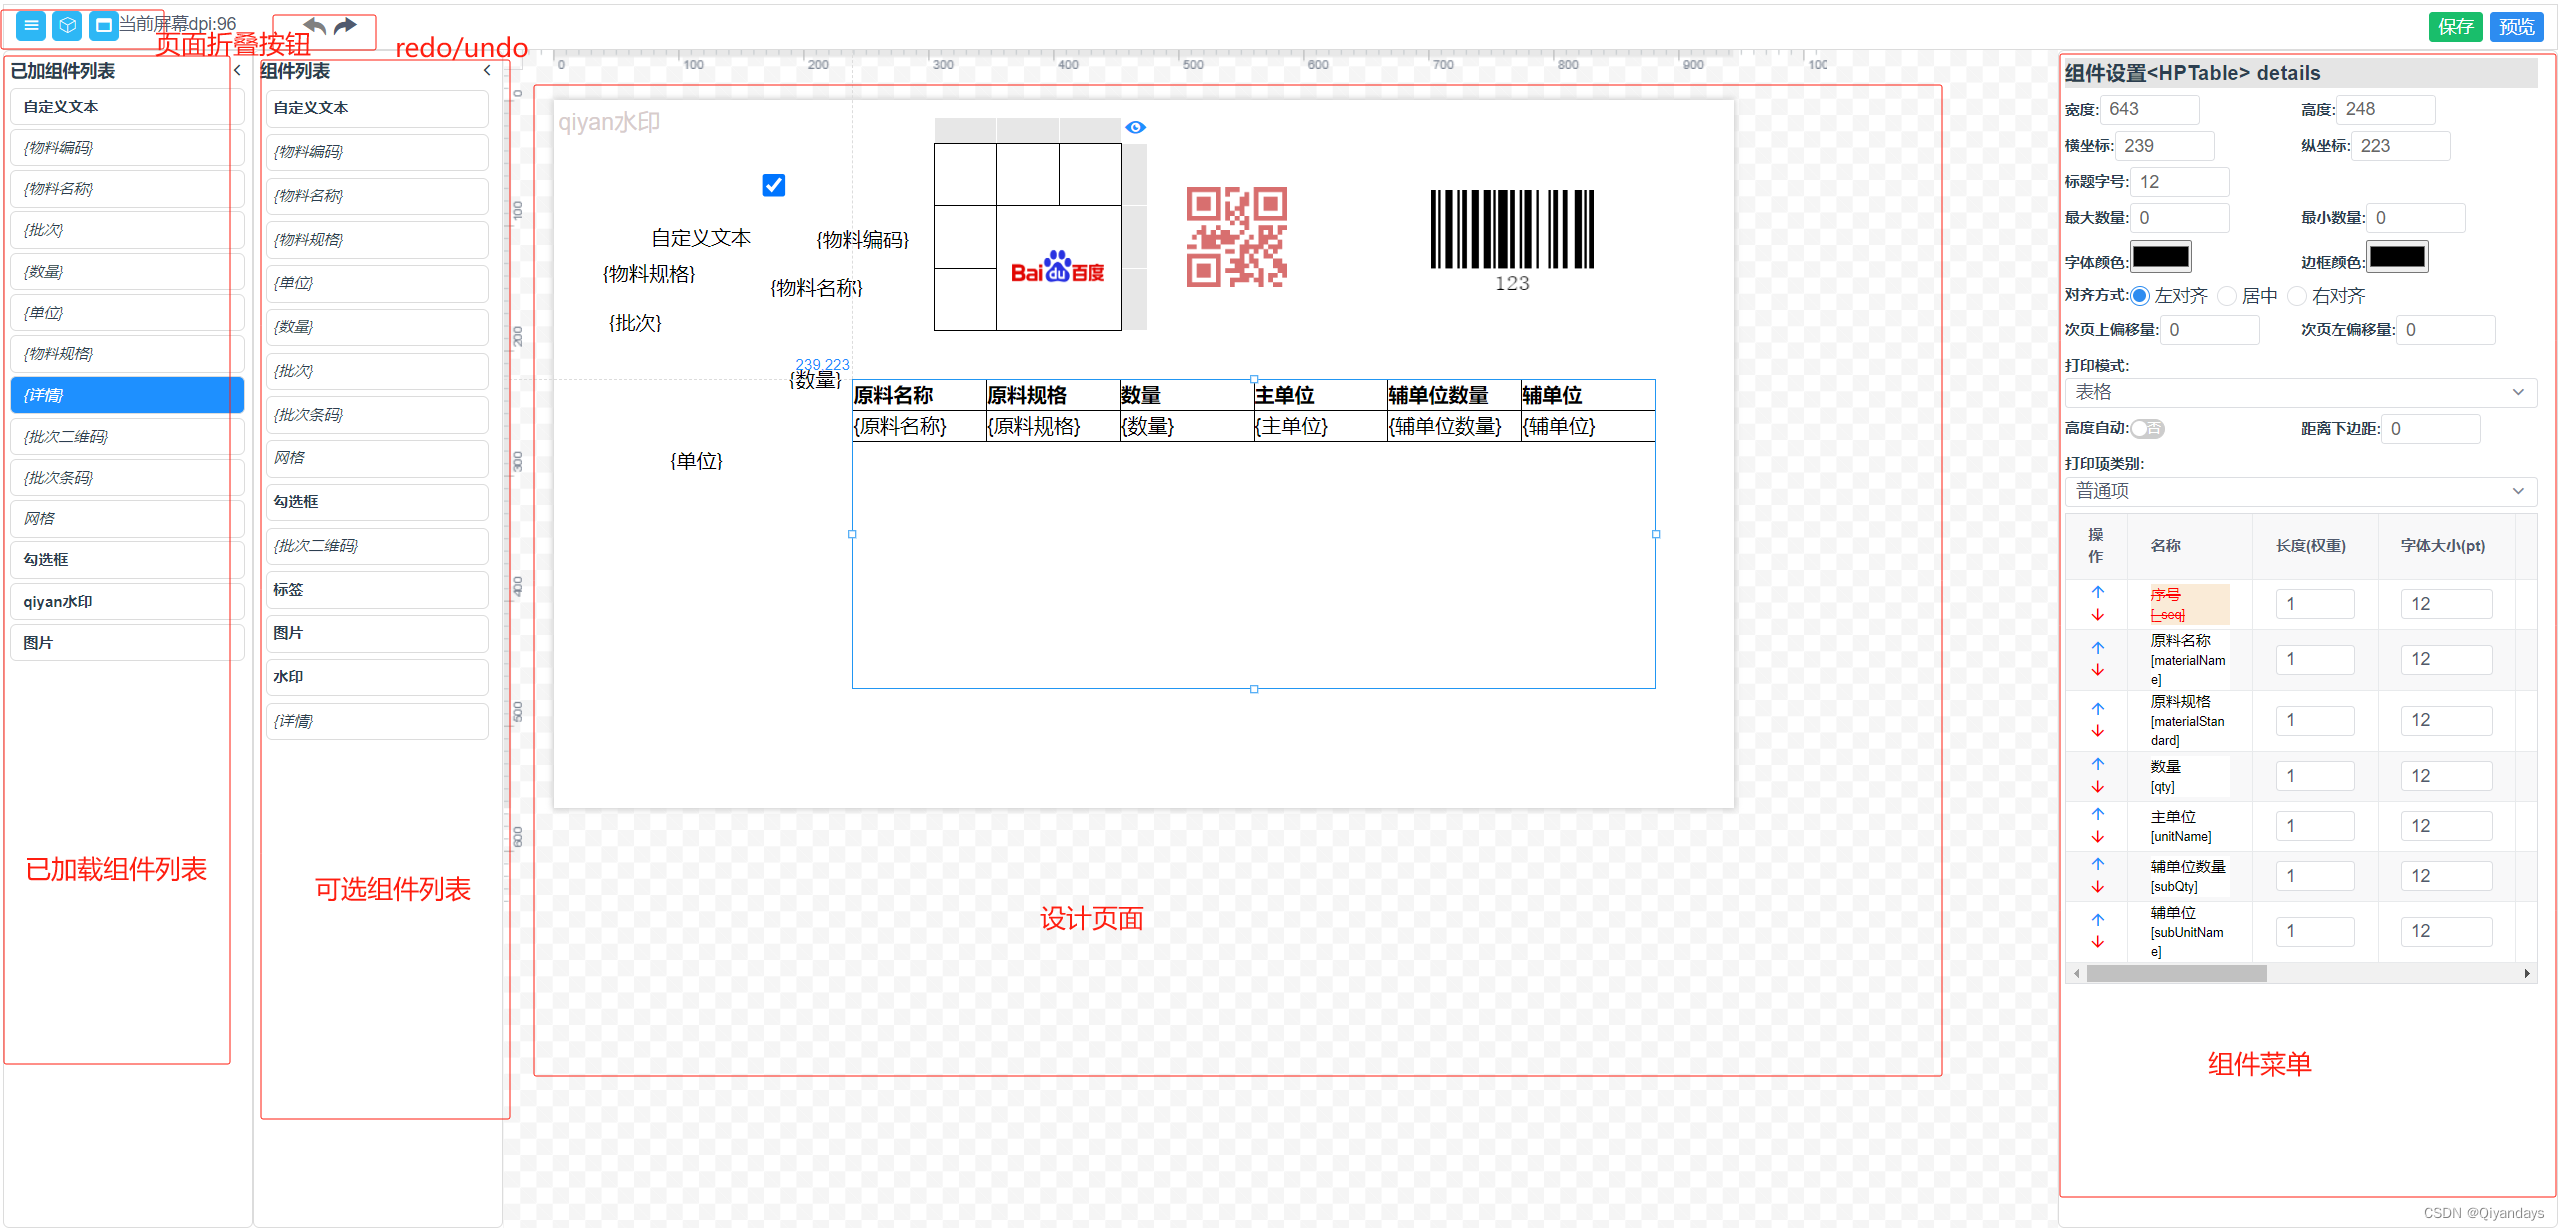
Task: Click up arrow for 辅单位 [subUnitName] row
Action: point(2098,920)
